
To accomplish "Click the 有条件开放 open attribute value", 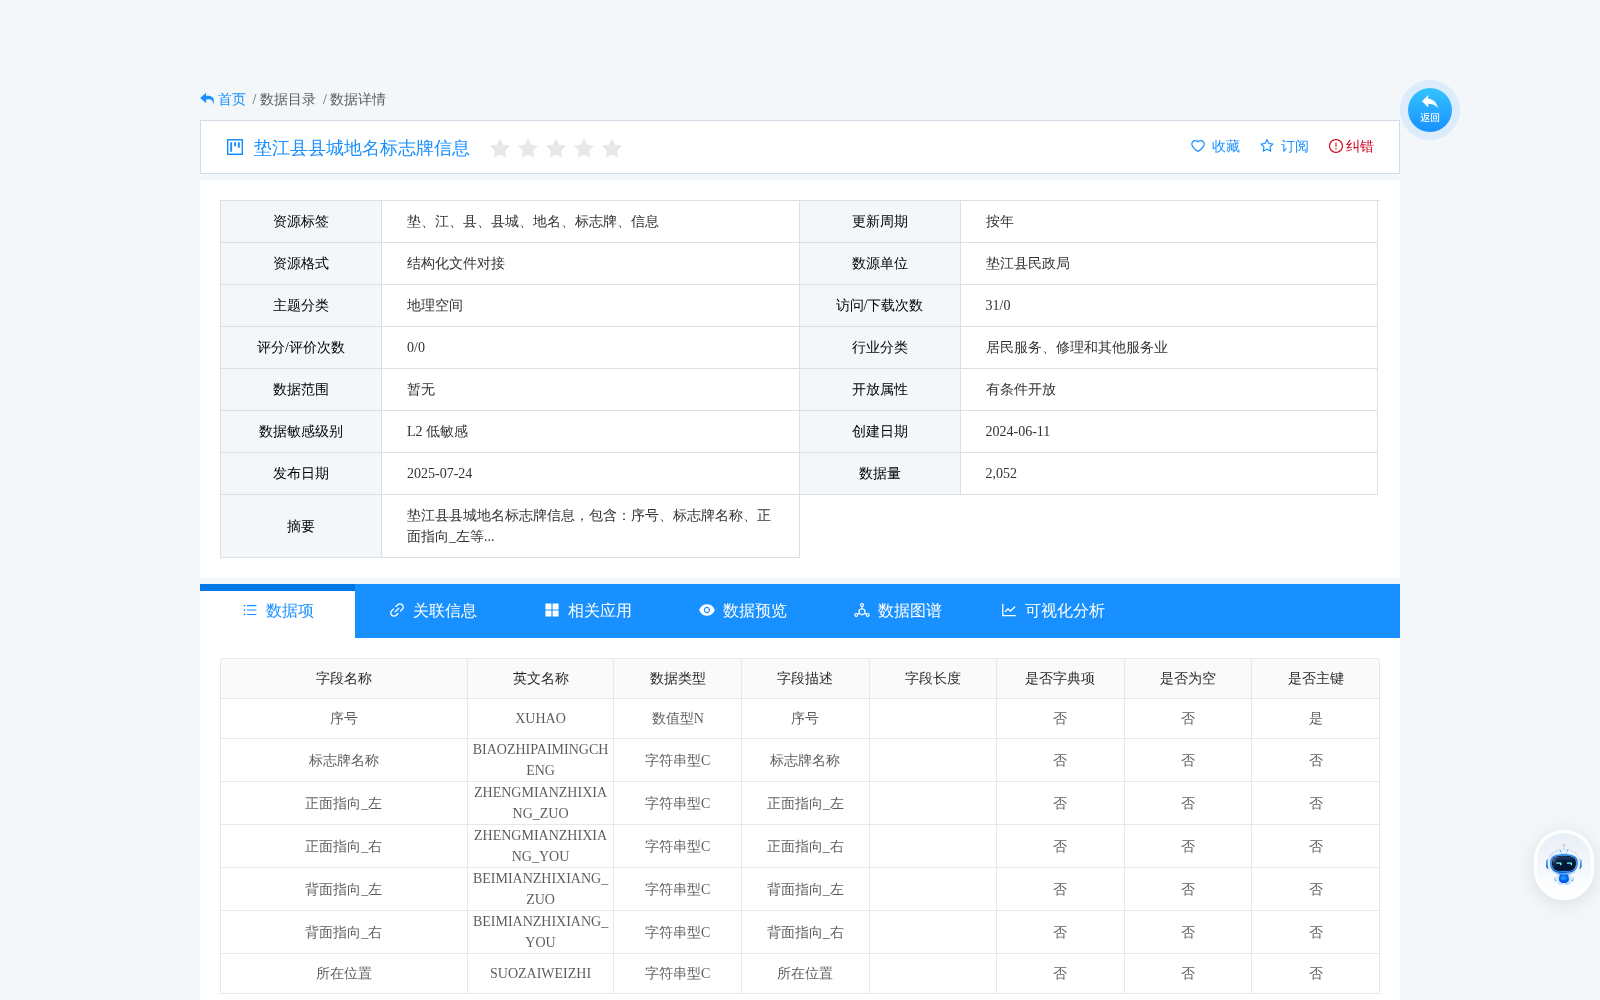I will coord(1021,389).
